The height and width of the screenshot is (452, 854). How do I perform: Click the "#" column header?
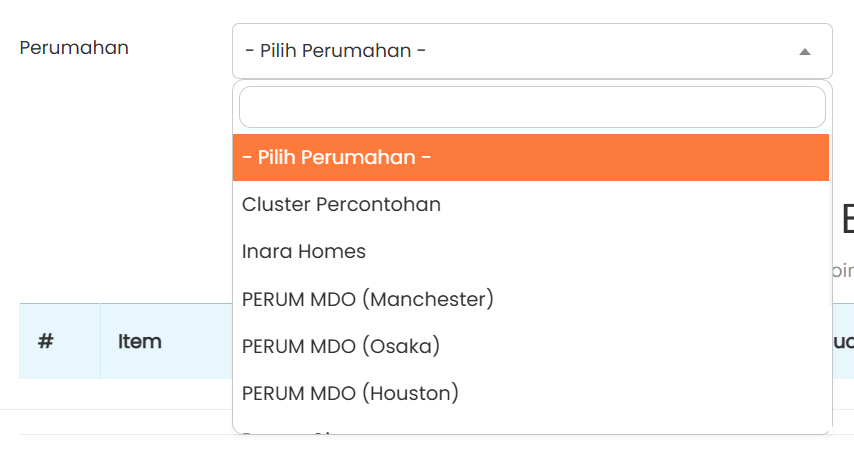(46, 341)
